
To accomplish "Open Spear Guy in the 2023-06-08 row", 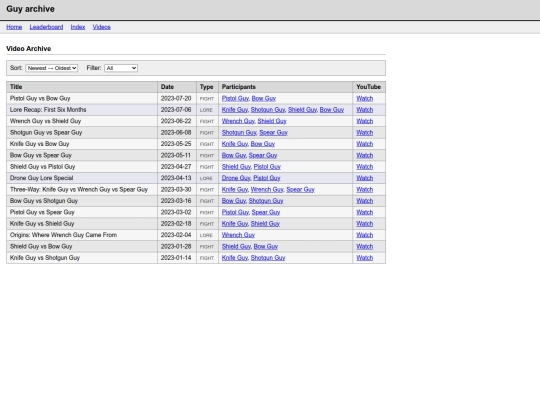I will (273, 133).
